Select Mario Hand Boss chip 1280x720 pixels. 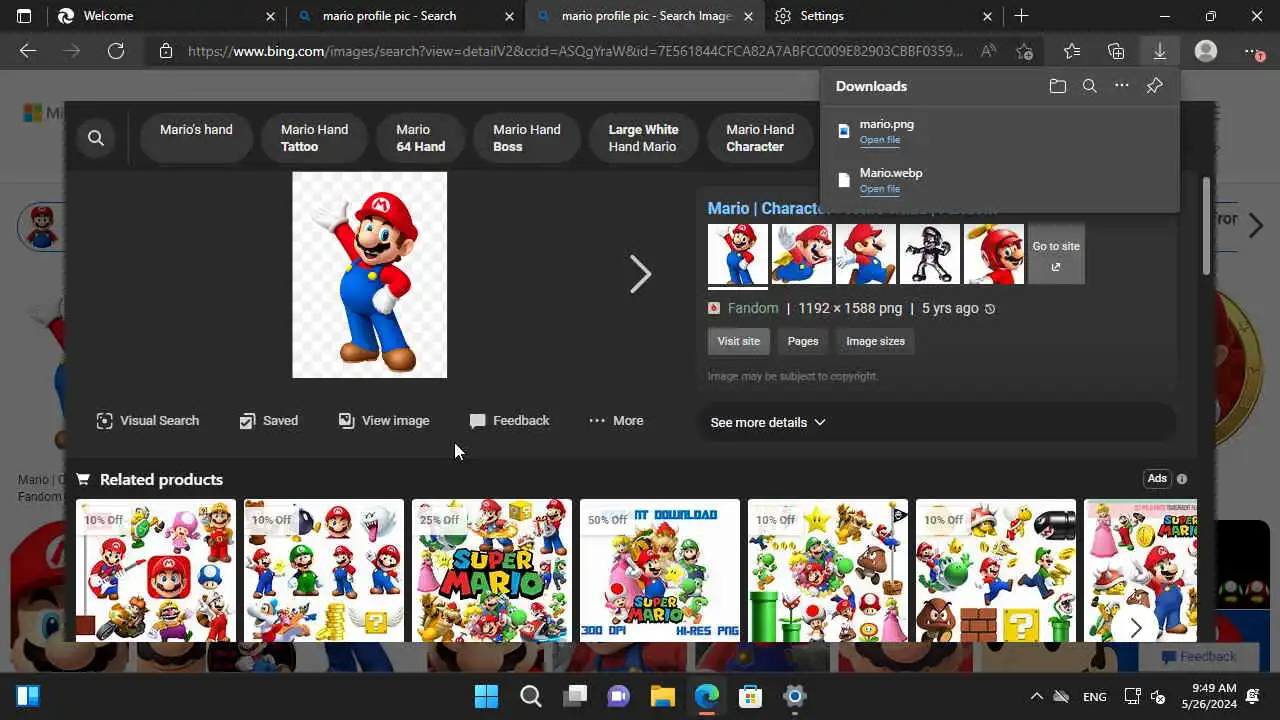coord(526,138)
